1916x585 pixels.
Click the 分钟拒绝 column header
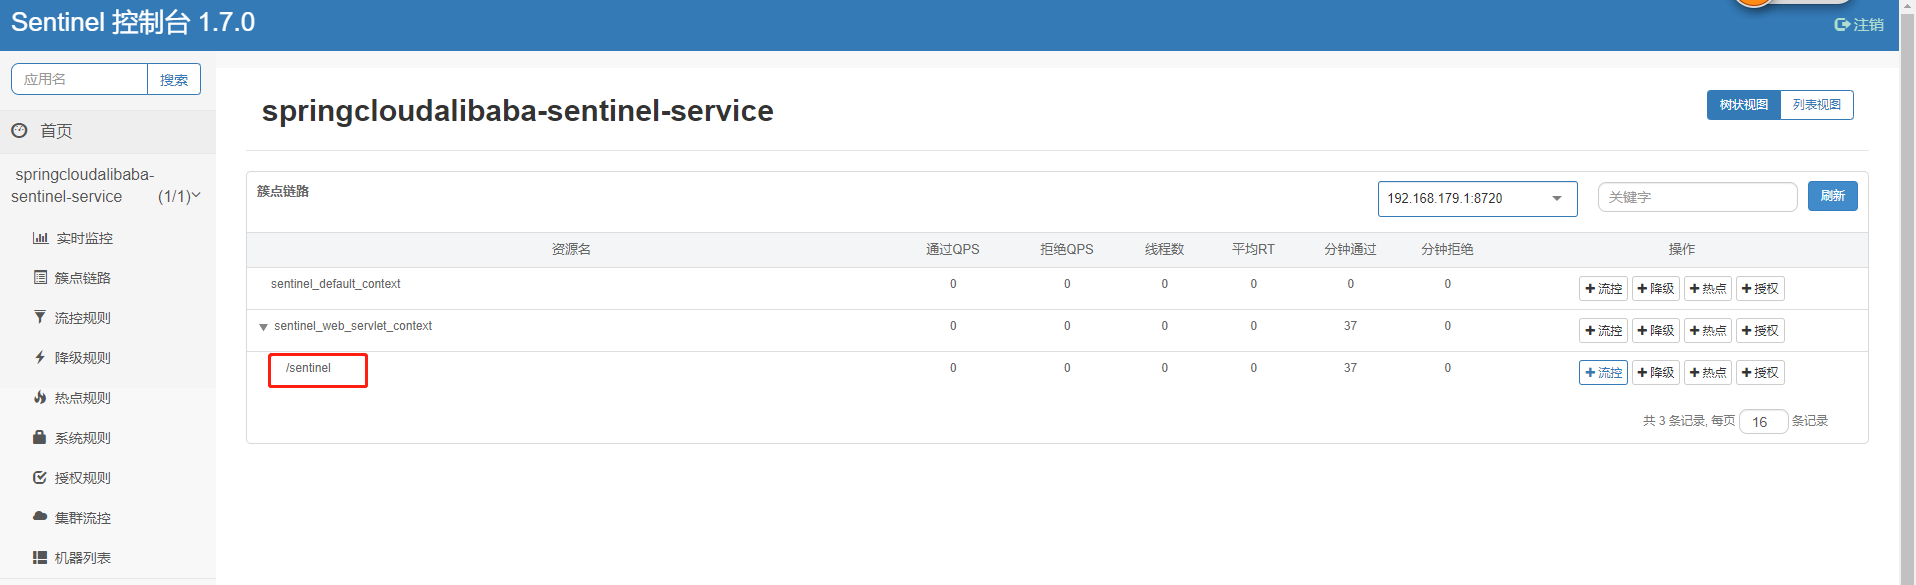(1447, 249)
